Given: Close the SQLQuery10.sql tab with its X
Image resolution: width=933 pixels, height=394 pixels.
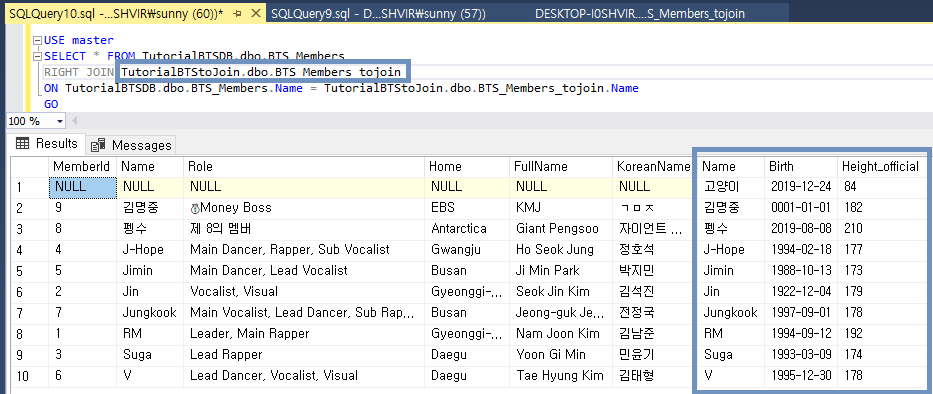Looking at the screenshot, I should click(x=255, y=14).
